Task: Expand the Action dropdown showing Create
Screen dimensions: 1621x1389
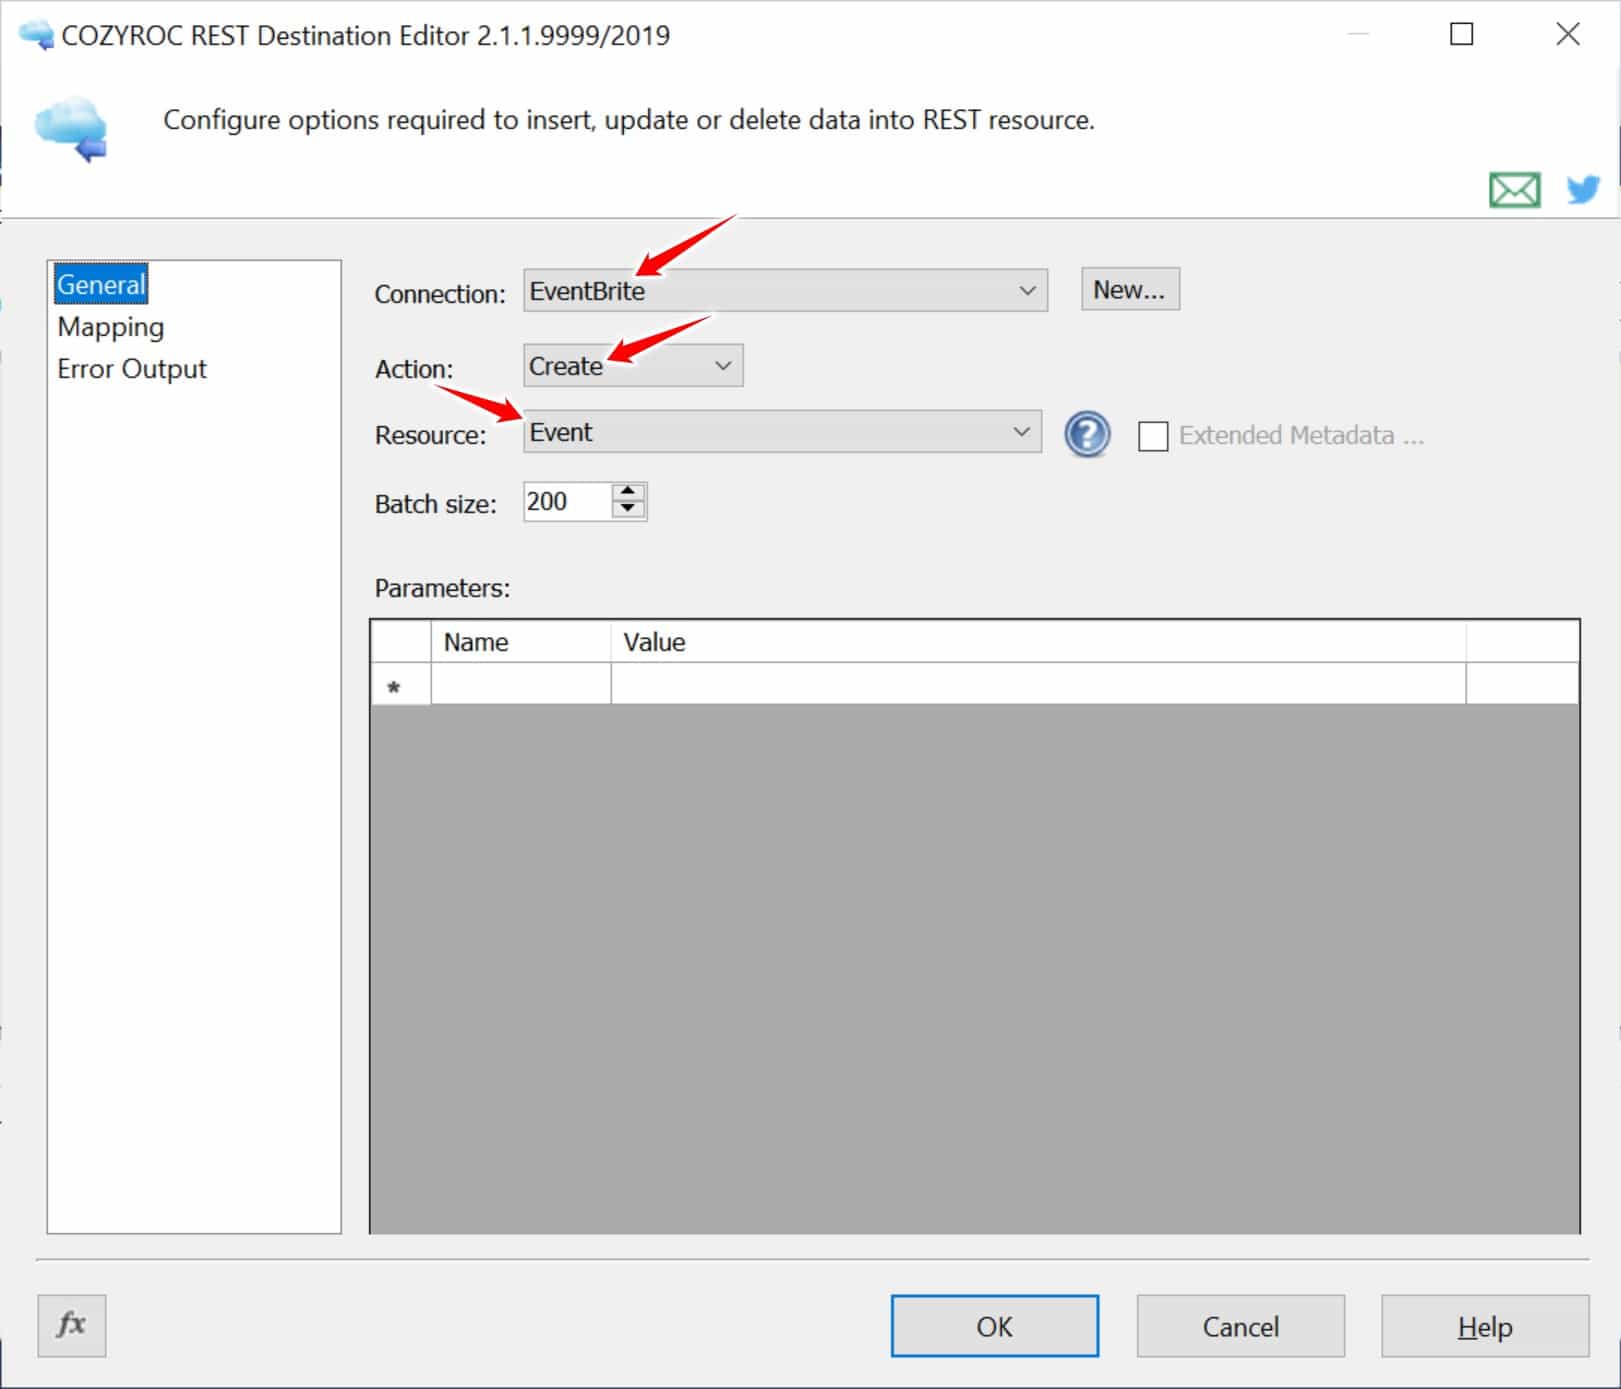Action: point(633,365)
